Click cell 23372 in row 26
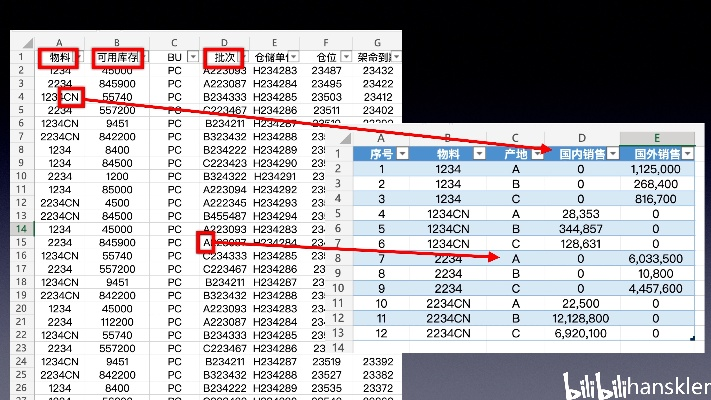711x400 pixels. 378,388
